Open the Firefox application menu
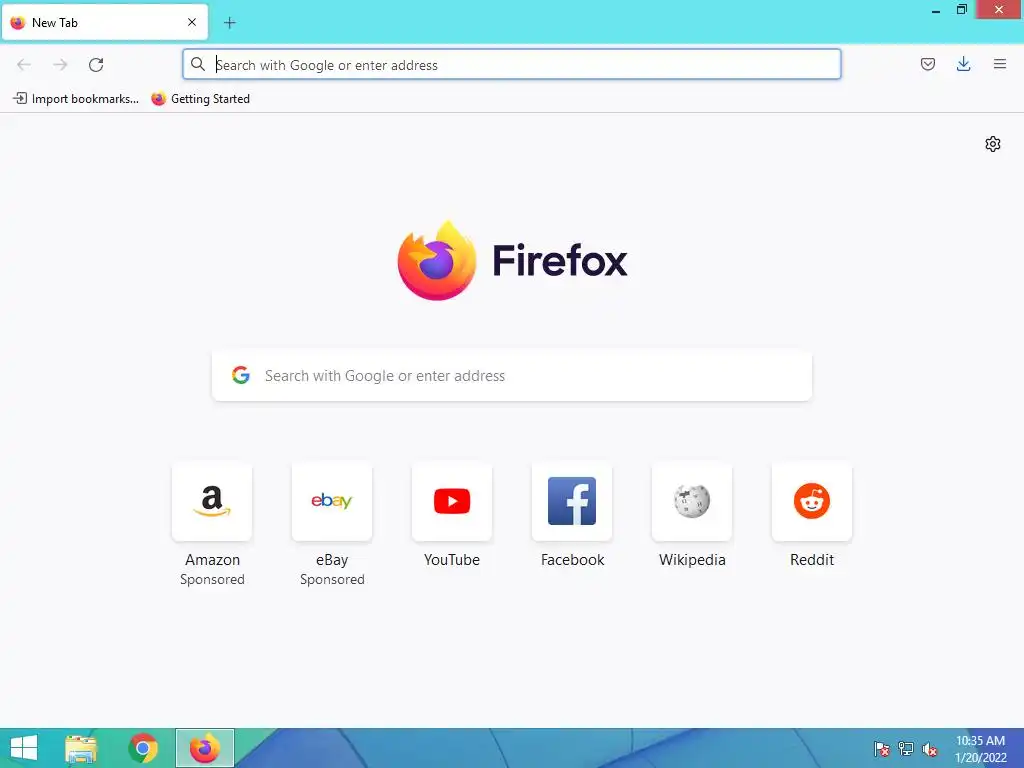The image size is (1024, 768). [999, 64]
